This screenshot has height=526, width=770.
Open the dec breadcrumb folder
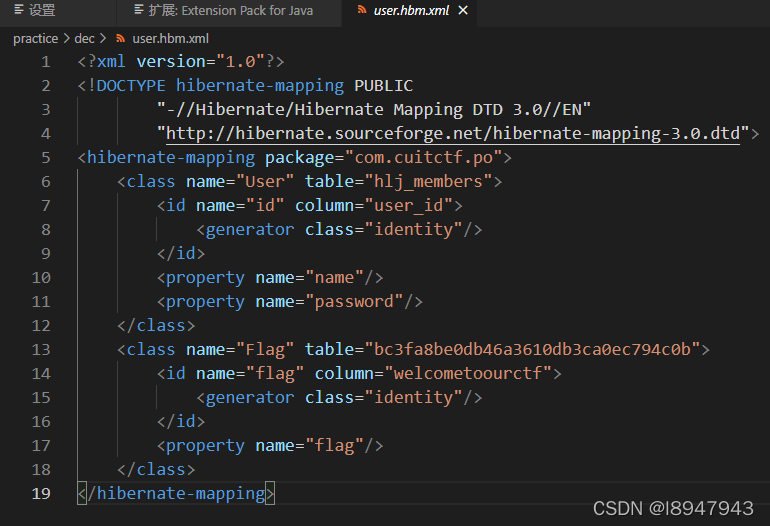84,38
